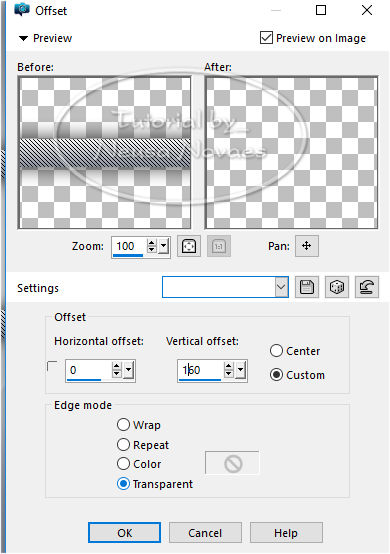The height and width of the screenshot is (554, 390).
Task: Open the Settings presets dropdown
Action: [281, 287]
